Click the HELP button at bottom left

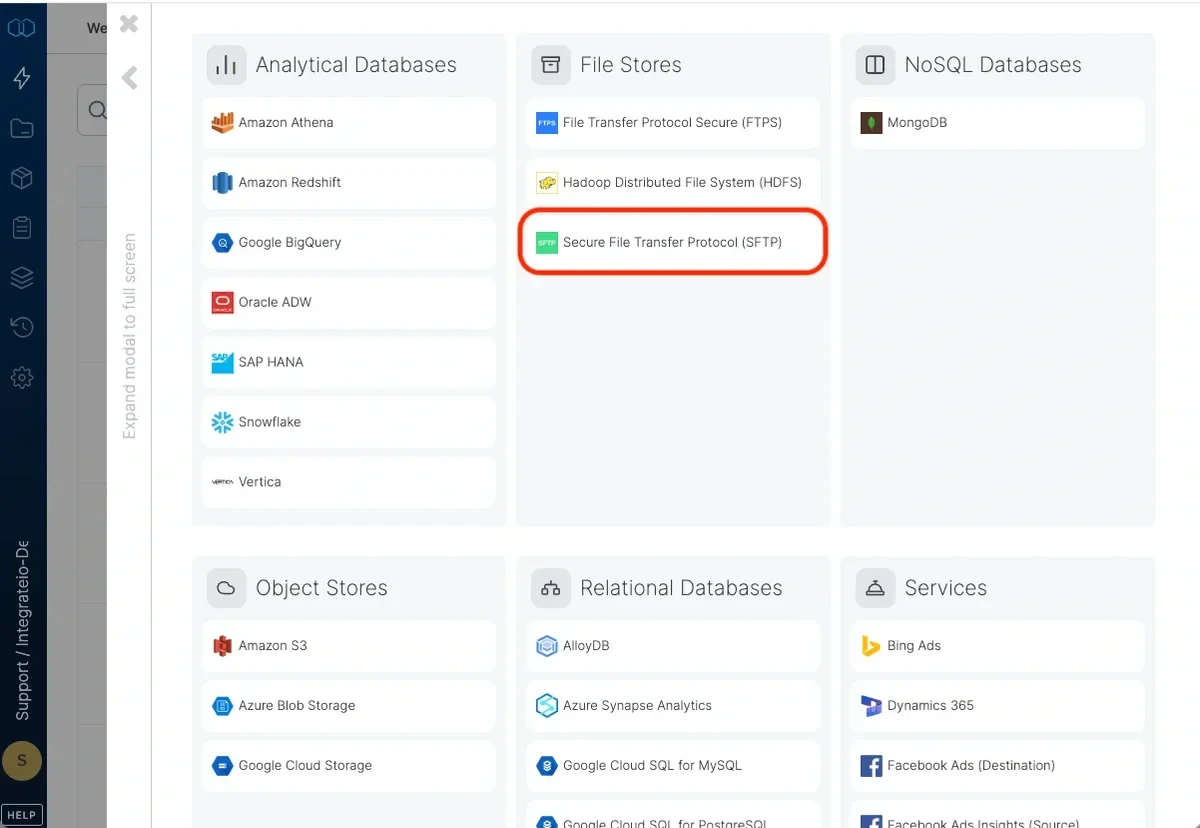pos(22,814)
